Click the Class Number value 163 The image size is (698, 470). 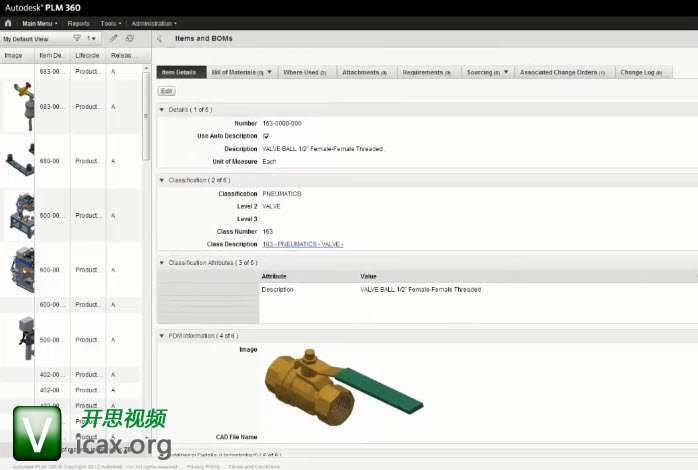[x=268, y=232]
